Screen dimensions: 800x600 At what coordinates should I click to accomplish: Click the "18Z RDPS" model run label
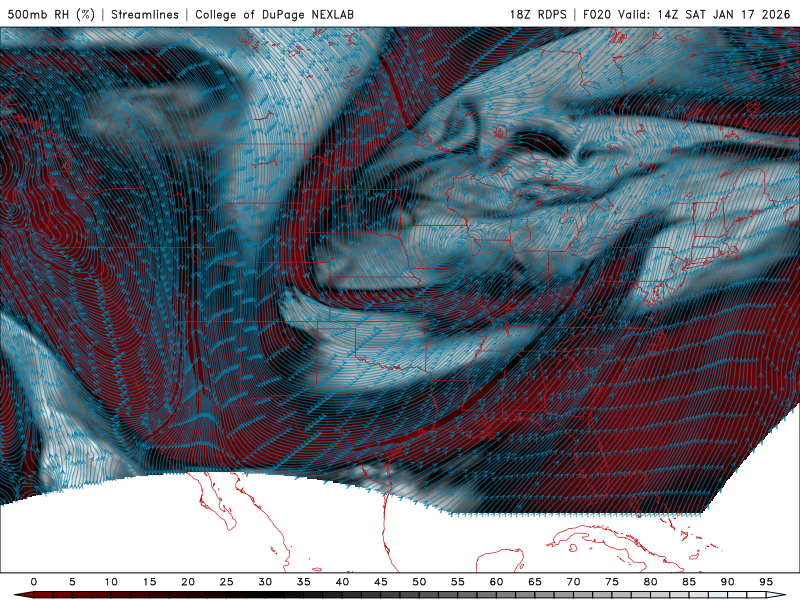pyautogui.click(x=538, y=14)
